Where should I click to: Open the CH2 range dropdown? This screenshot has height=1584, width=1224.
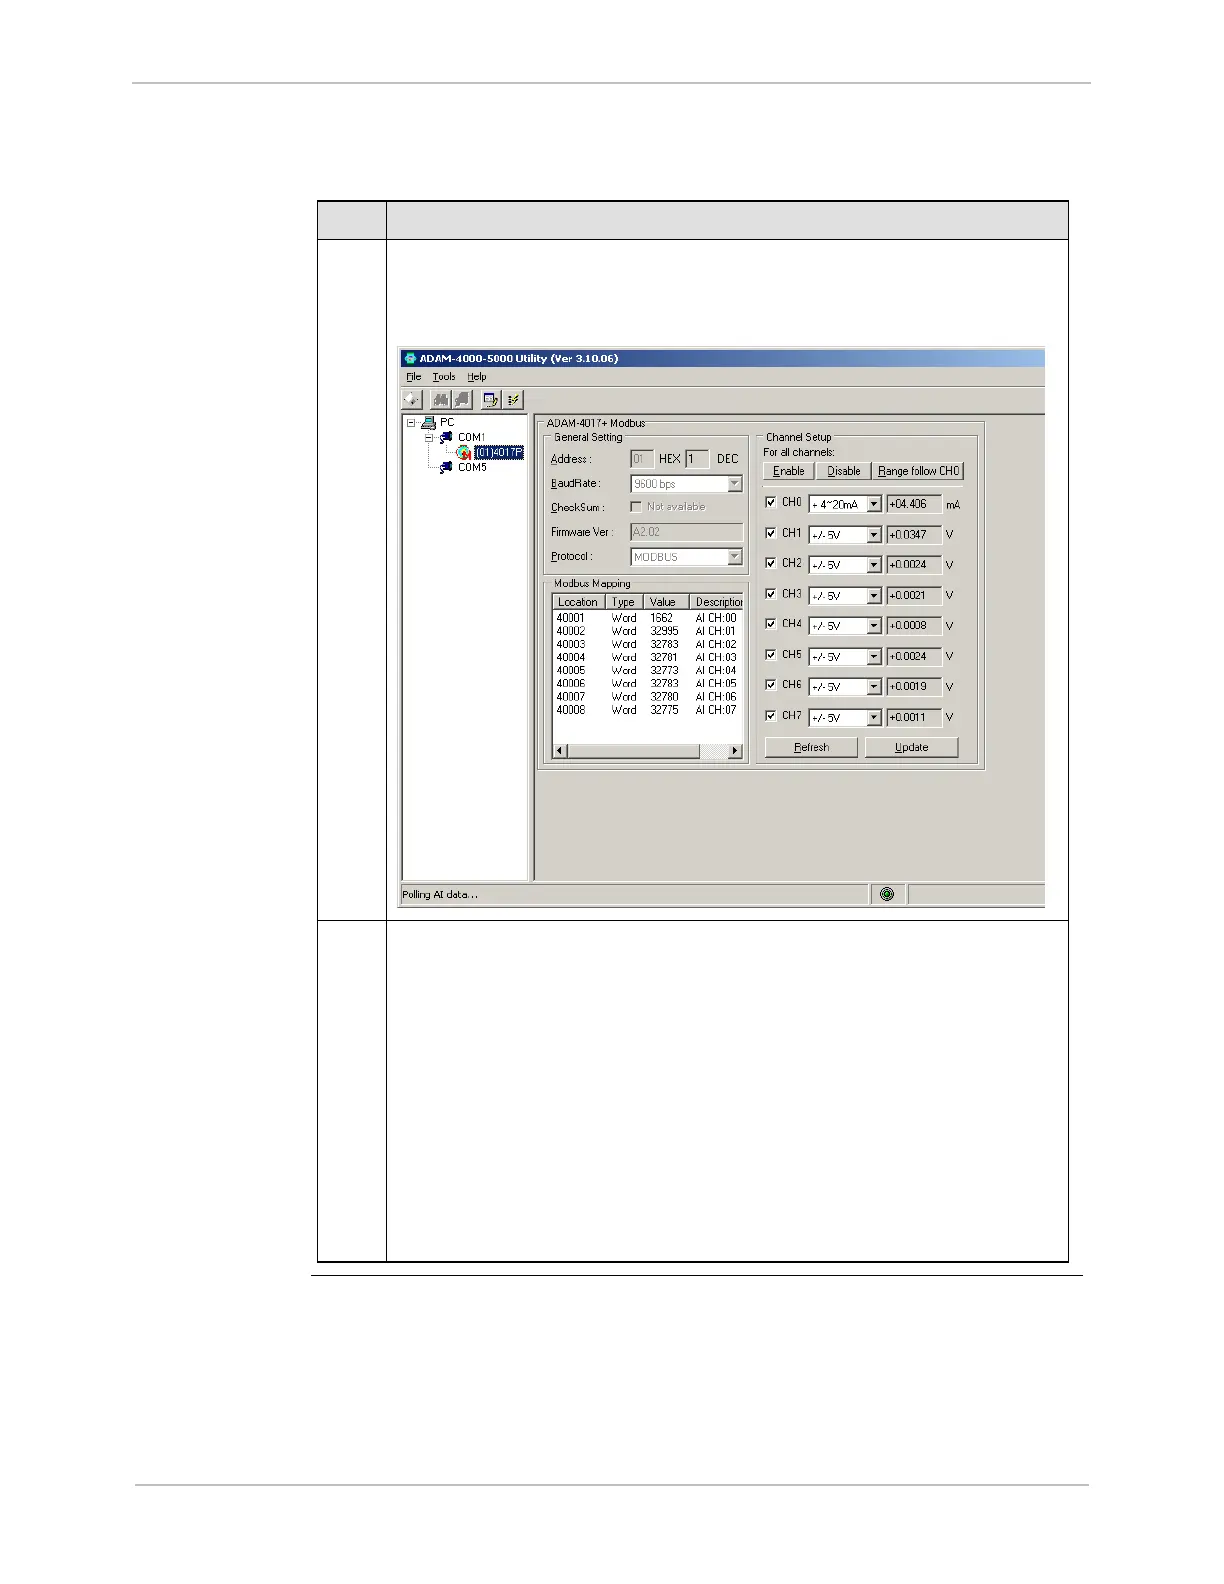pyautogui.click(x=873, y=565)
